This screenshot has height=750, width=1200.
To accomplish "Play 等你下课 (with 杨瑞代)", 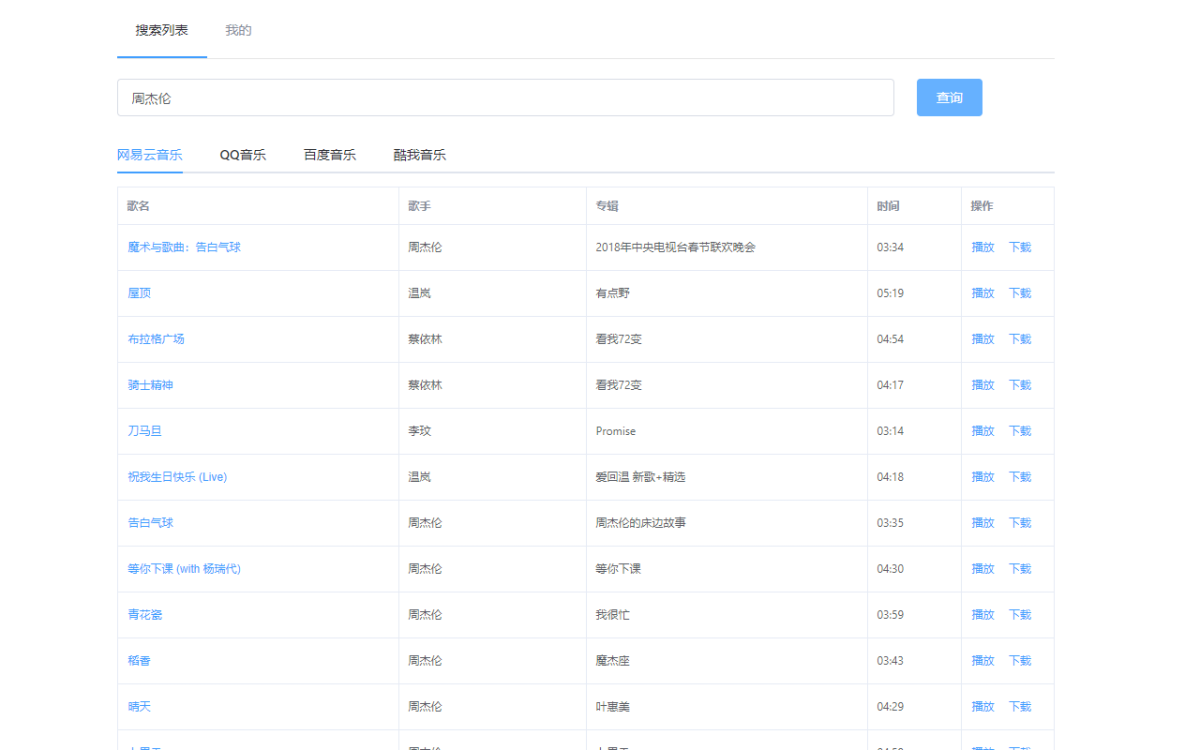I will [983, 569].
